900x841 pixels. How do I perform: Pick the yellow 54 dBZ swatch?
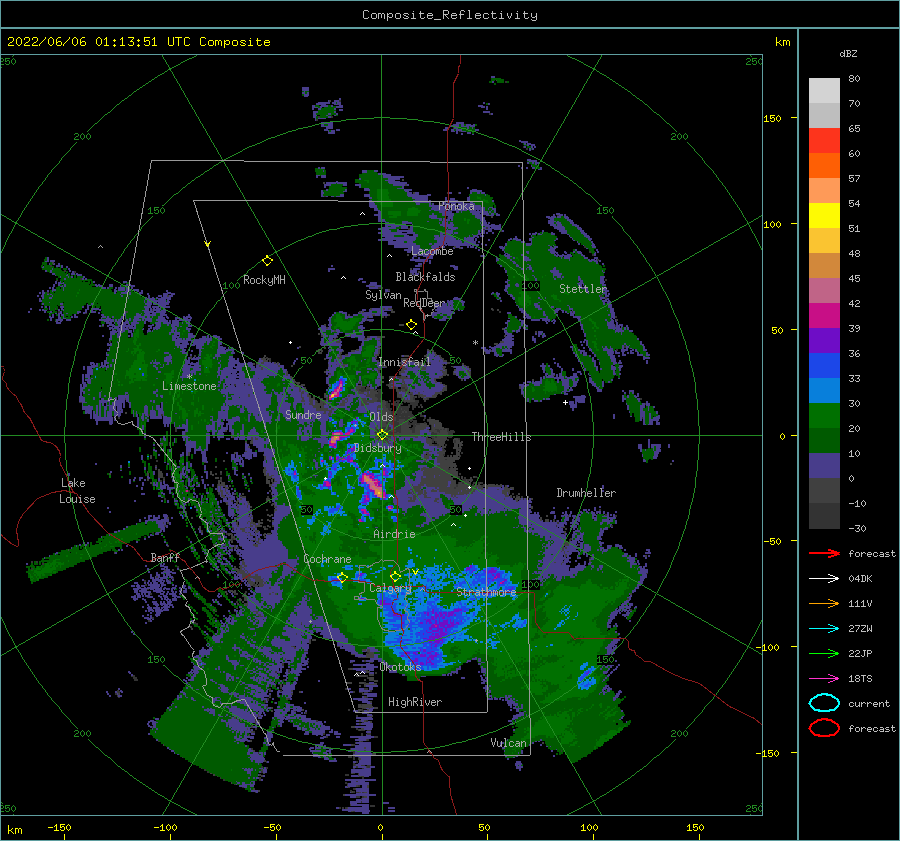coord(824,215)
